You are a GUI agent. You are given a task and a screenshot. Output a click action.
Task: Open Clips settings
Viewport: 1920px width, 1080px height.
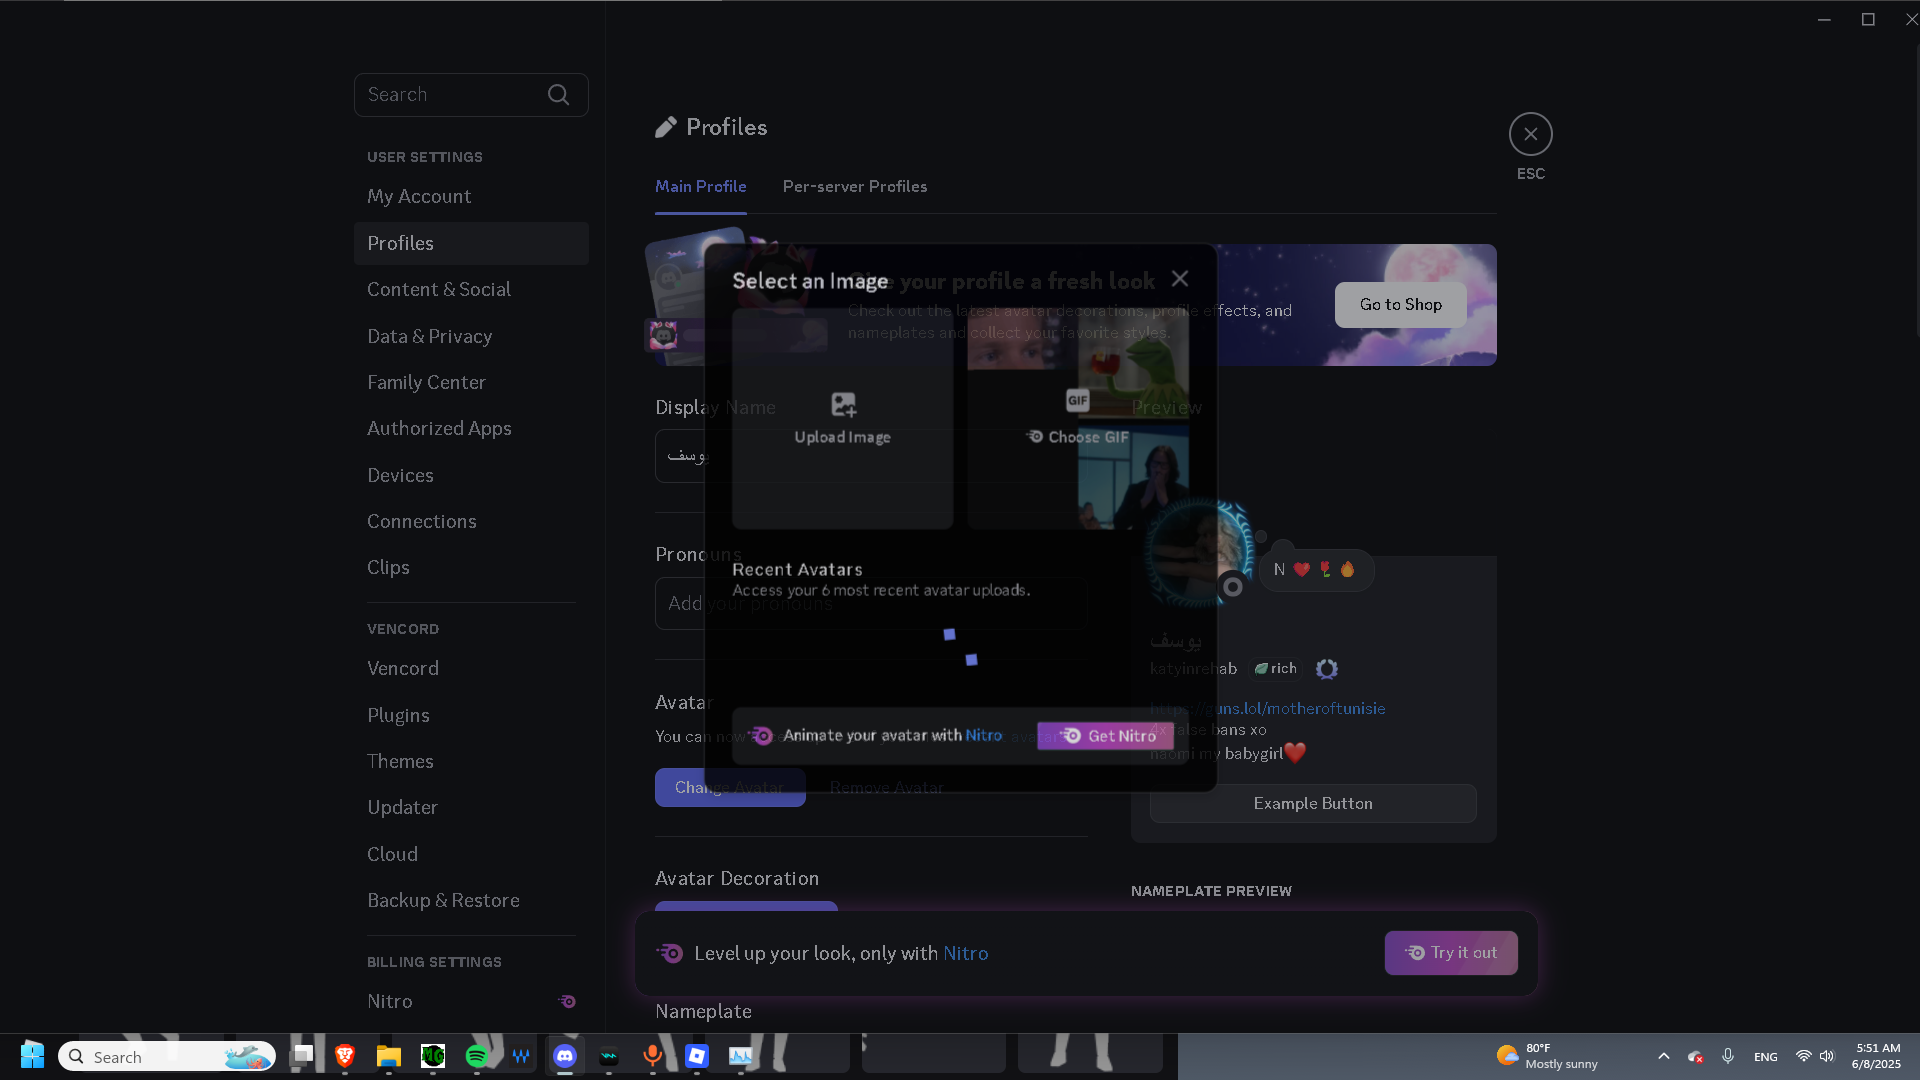click(471, 568)
